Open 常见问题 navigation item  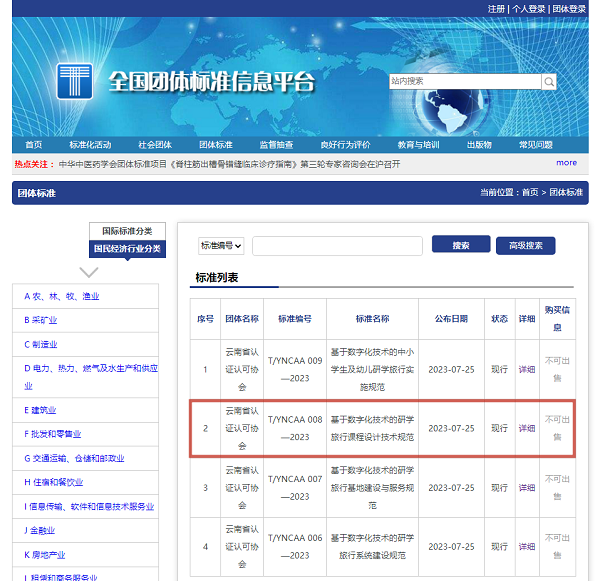pyautogui.click(x=536, y=145)
